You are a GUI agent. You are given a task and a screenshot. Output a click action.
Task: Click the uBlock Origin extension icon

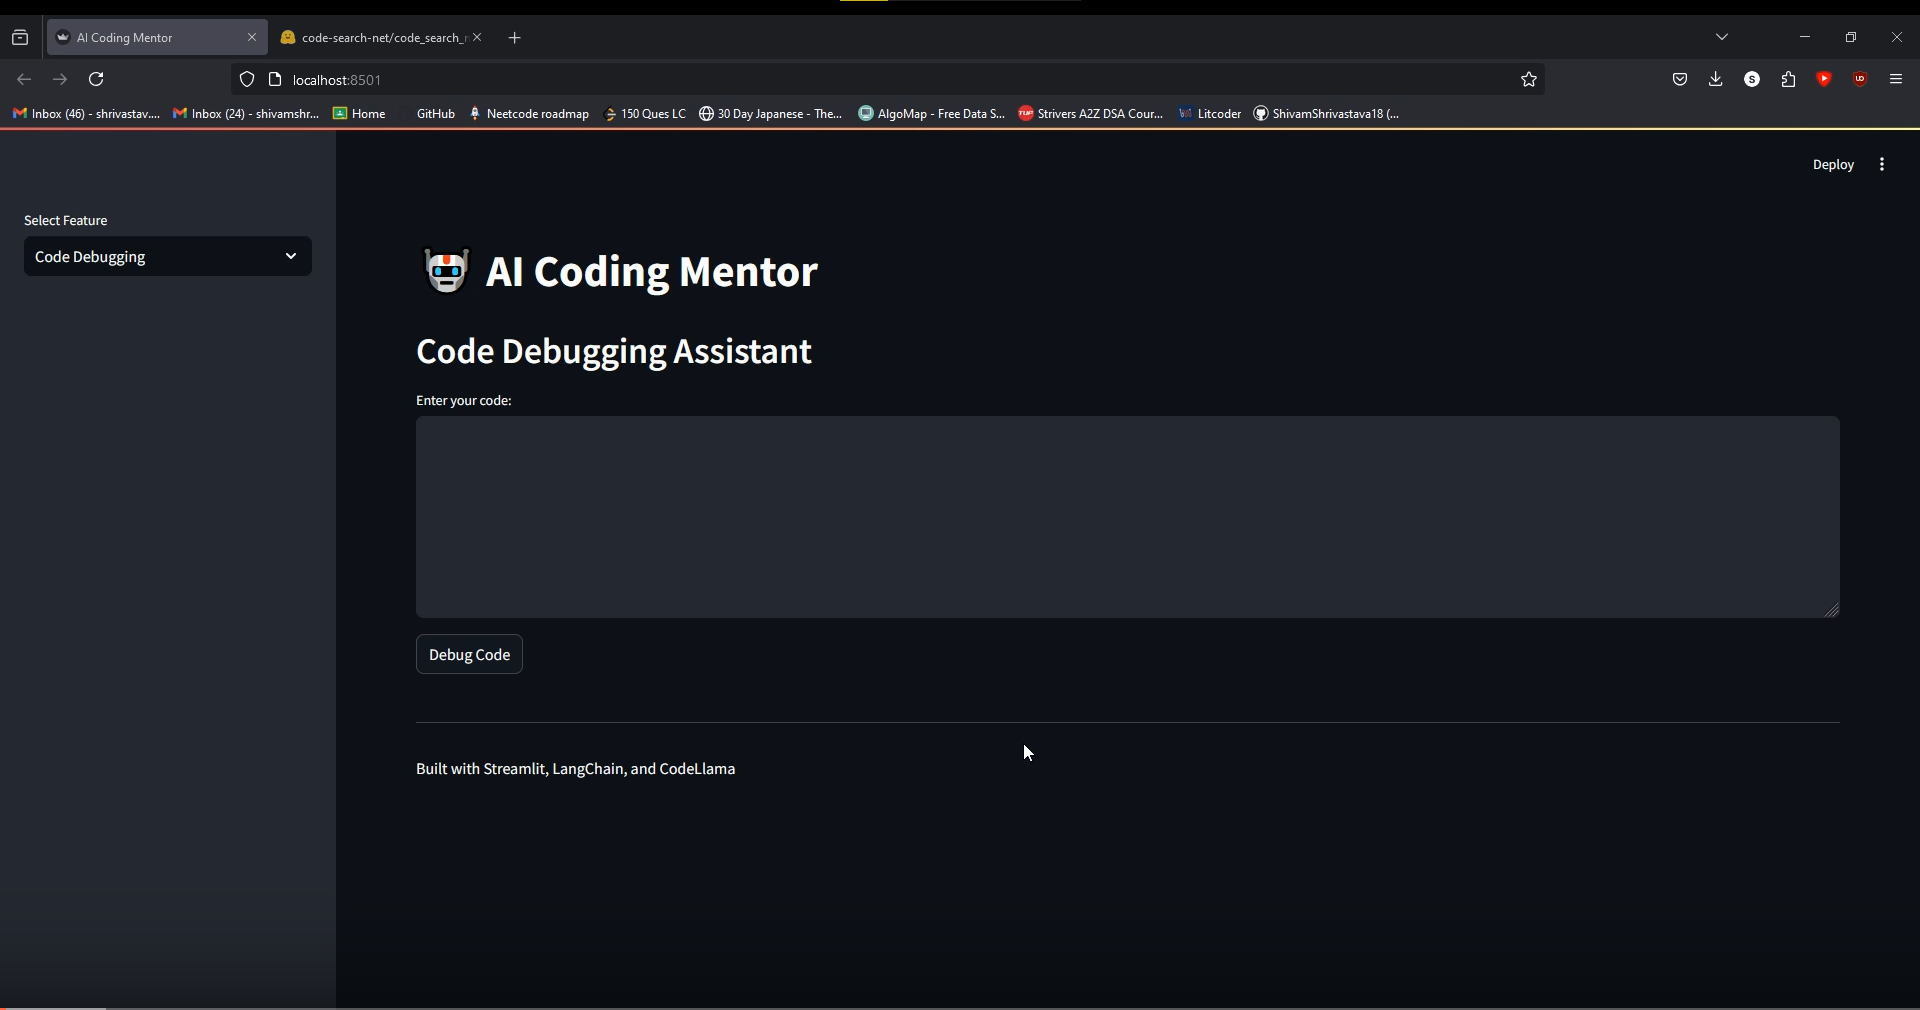(x=1860, y=80)
